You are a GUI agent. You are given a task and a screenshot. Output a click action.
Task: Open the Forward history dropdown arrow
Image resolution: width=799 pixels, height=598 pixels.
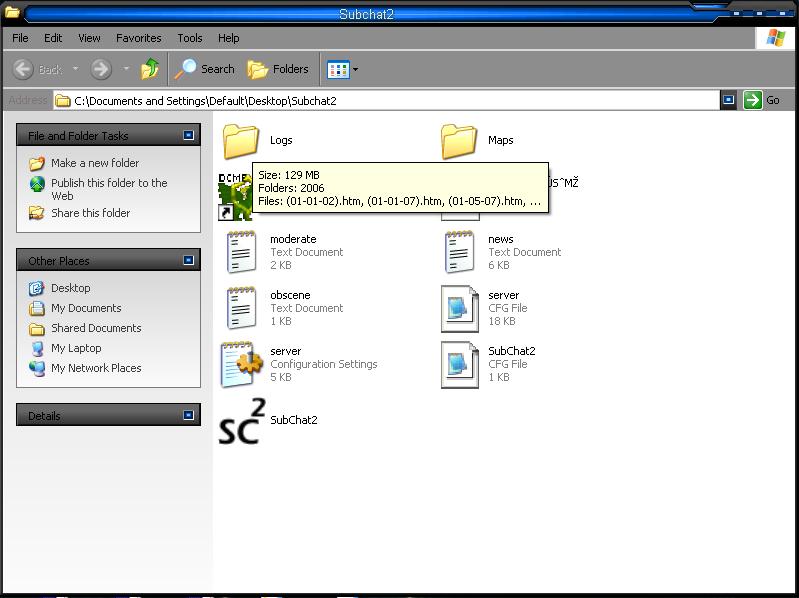(x=126, y=68)
